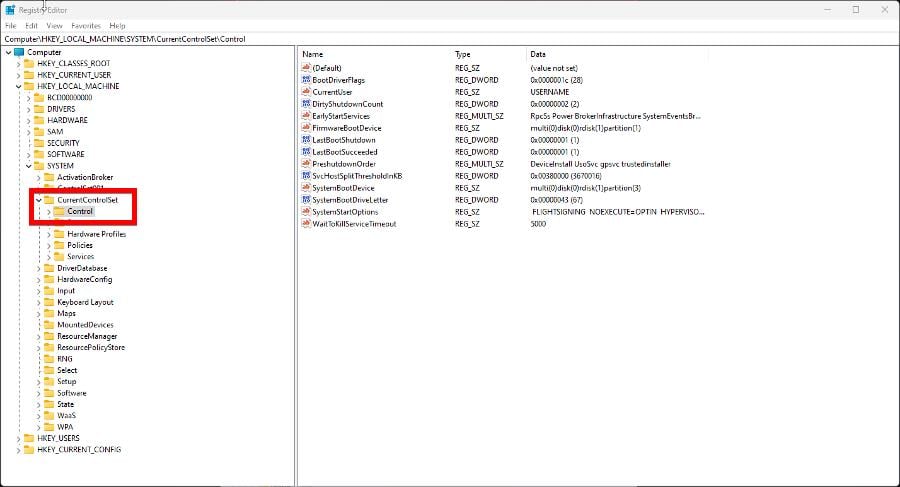Collapse the Computer root node

click(x=8, y=52)
